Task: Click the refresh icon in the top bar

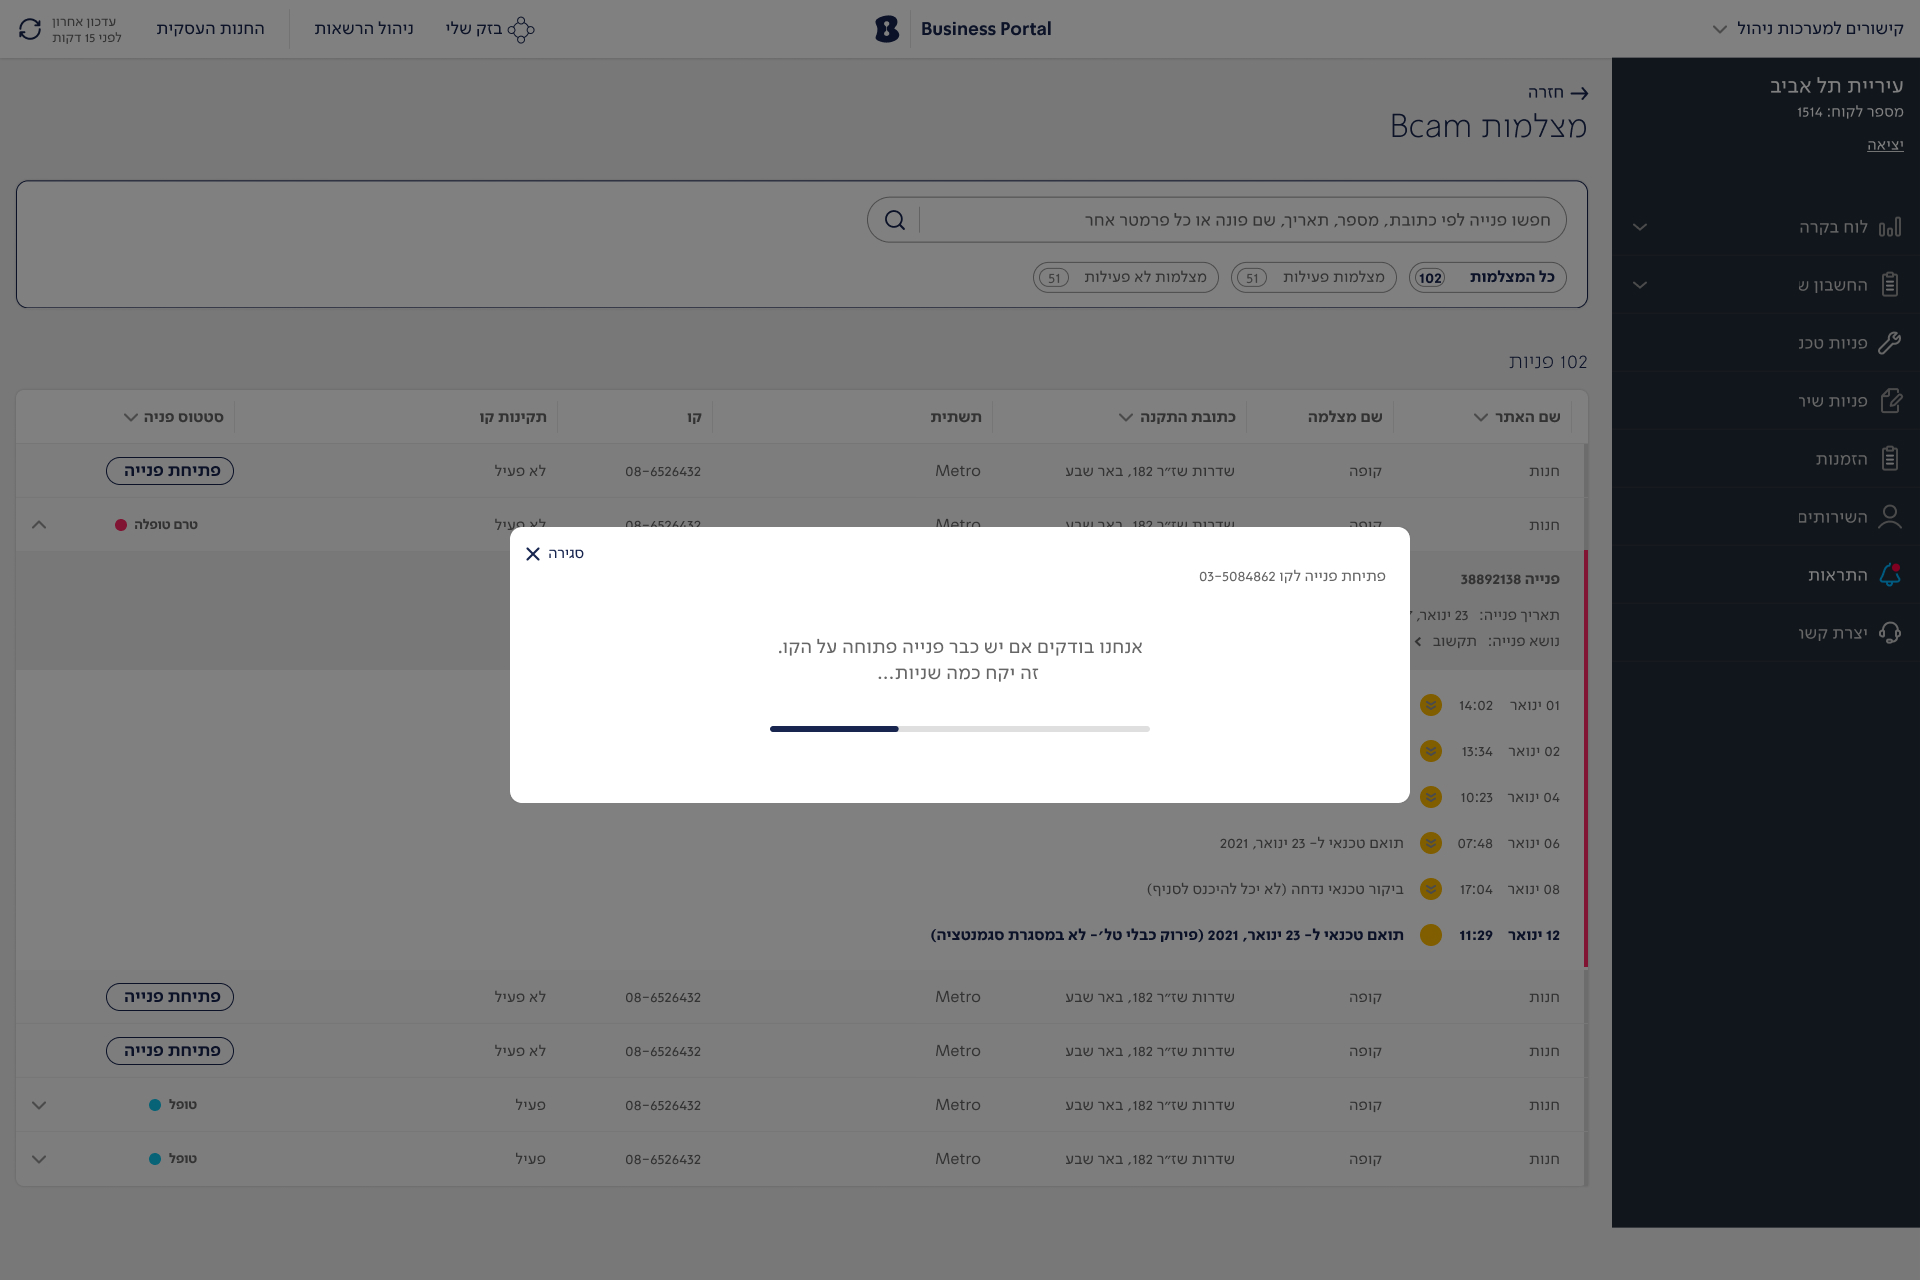Action: 30,29
